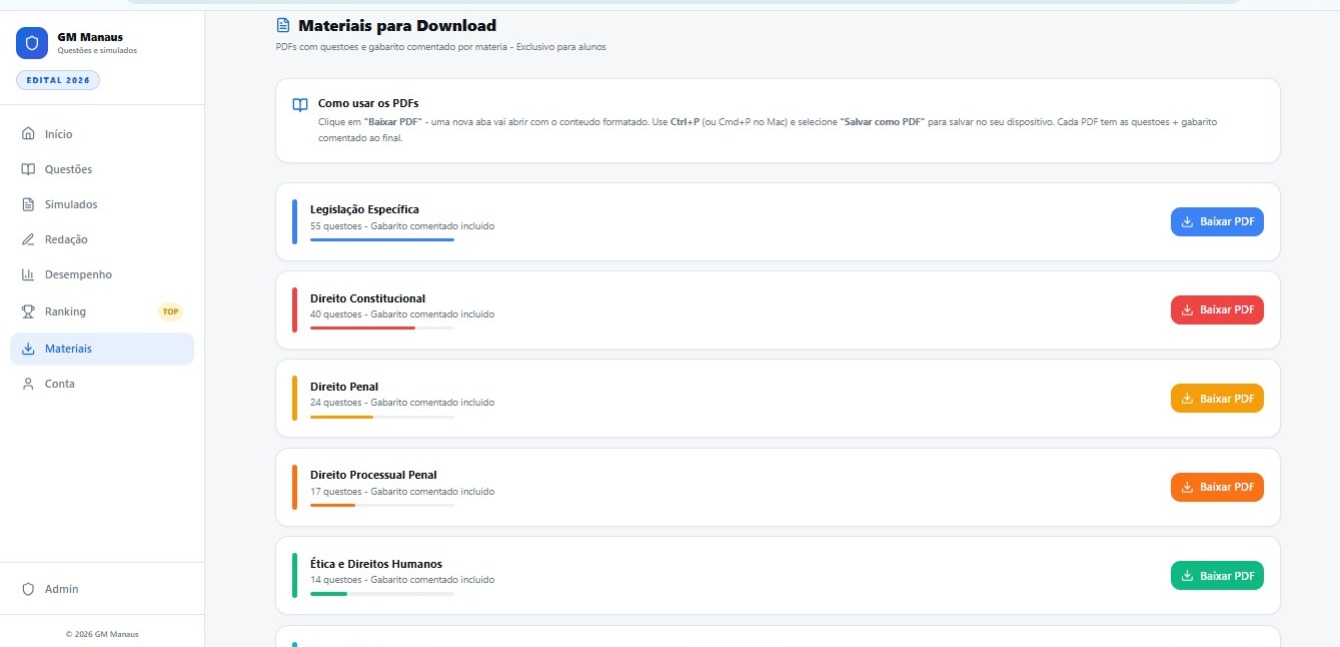Click the yellow TOP badge on Ranking
This screenshot has width=1340, height=647.
[171, 311]
